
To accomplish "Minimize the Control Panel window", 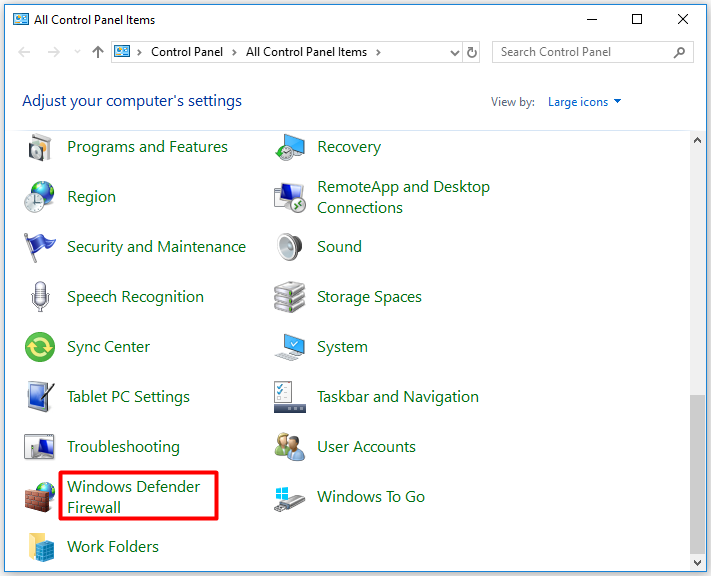I will (592, 20).
